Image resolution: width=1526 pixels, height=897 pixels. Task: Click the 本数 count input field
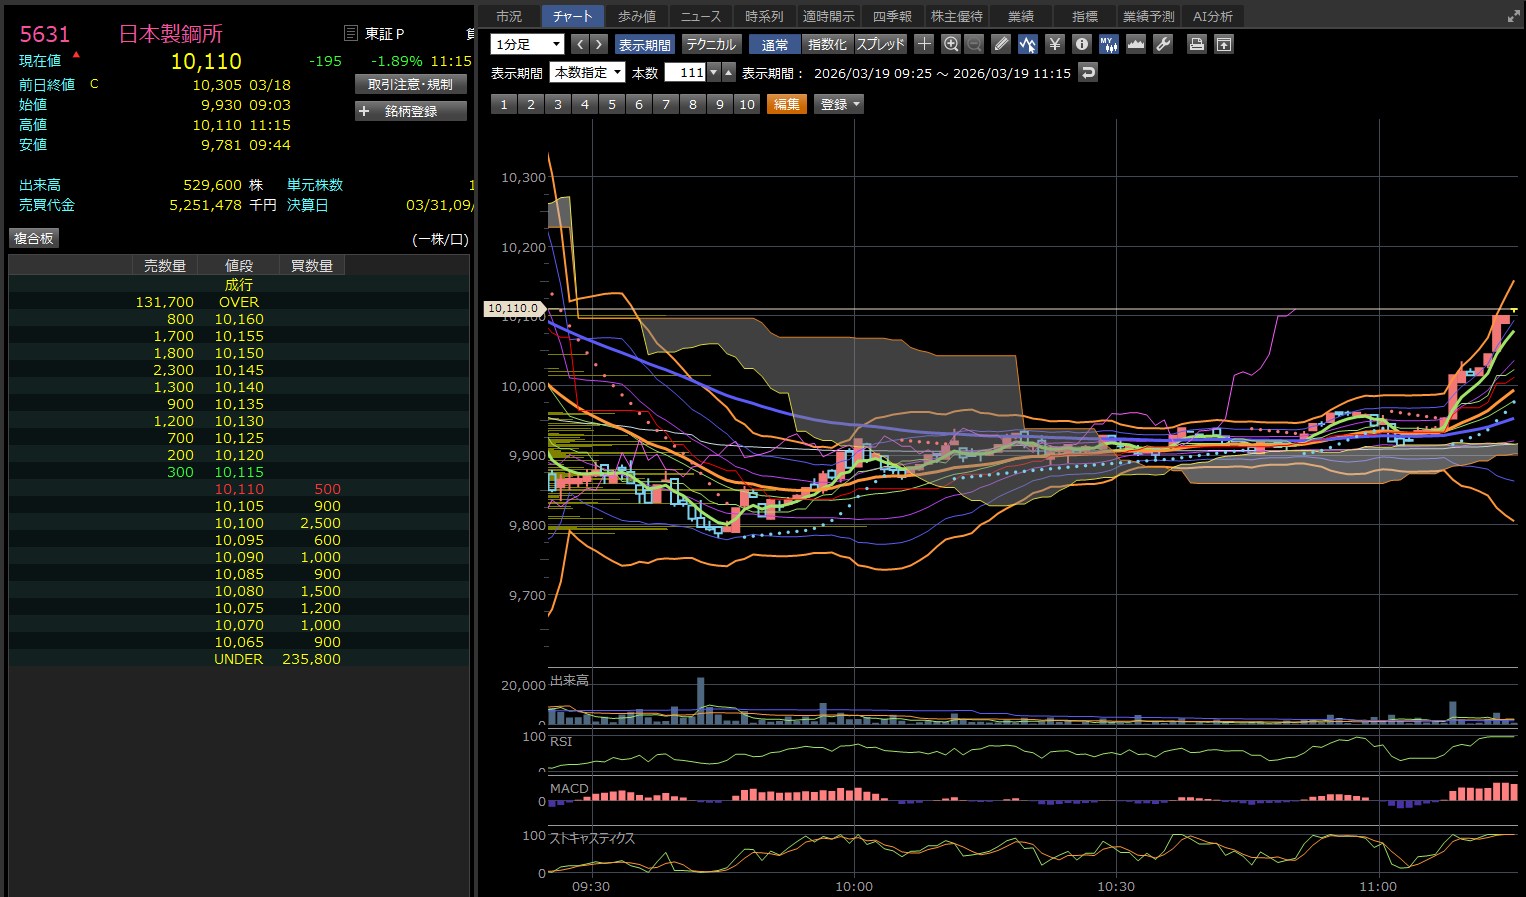[x=686, y=72]
